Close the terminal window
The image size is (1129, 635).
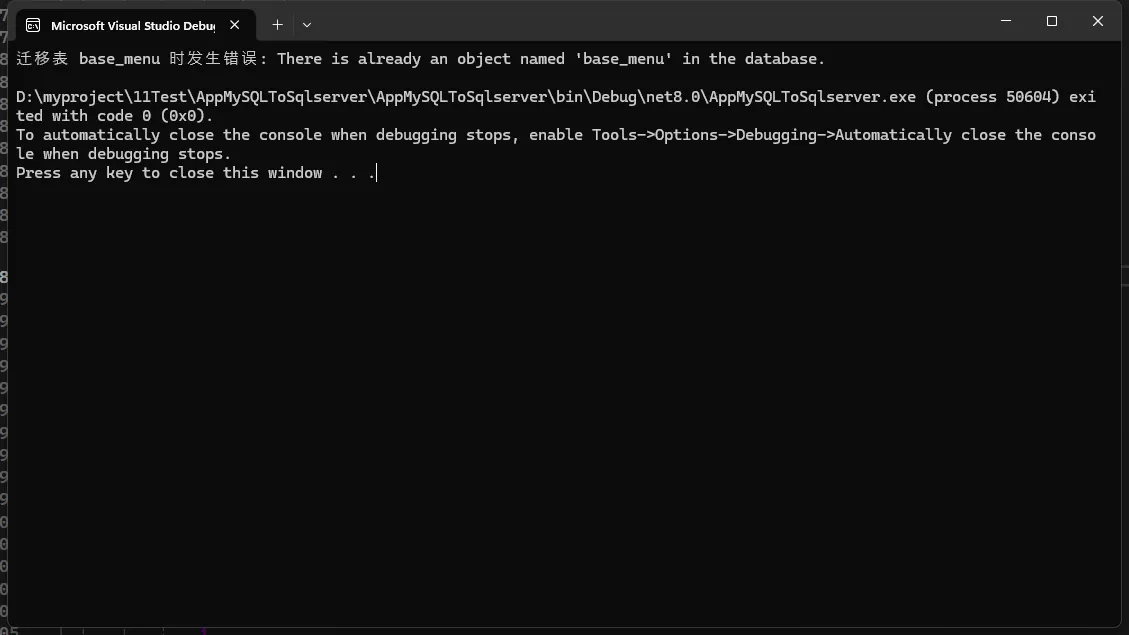click(x=1097, y=21)
